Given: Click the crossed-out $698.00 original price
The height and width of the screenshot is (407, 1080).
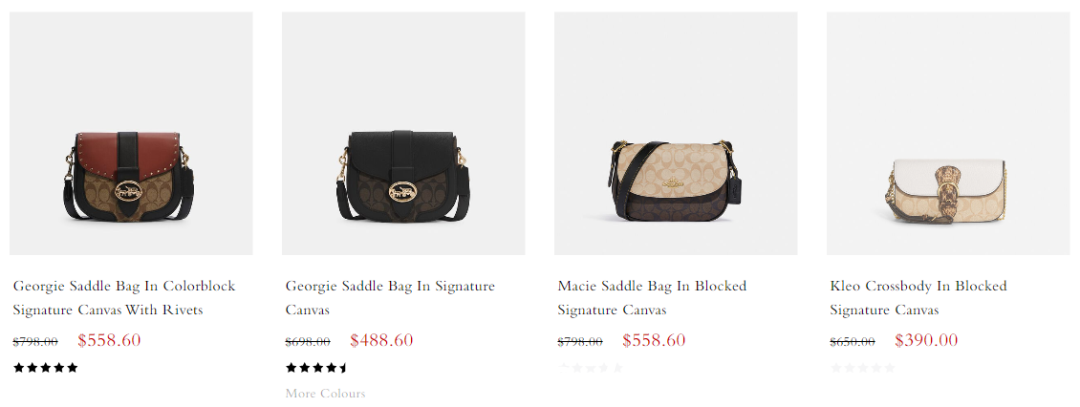Looking at the screenshot, I should [x=308, y=342].
